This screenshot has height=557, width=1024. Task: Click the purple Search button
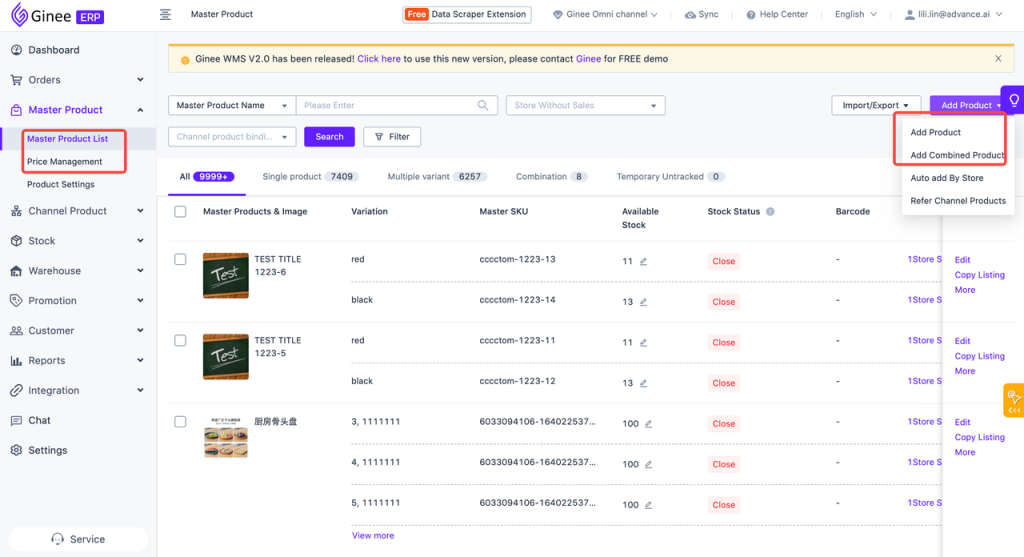pos(329,136)
